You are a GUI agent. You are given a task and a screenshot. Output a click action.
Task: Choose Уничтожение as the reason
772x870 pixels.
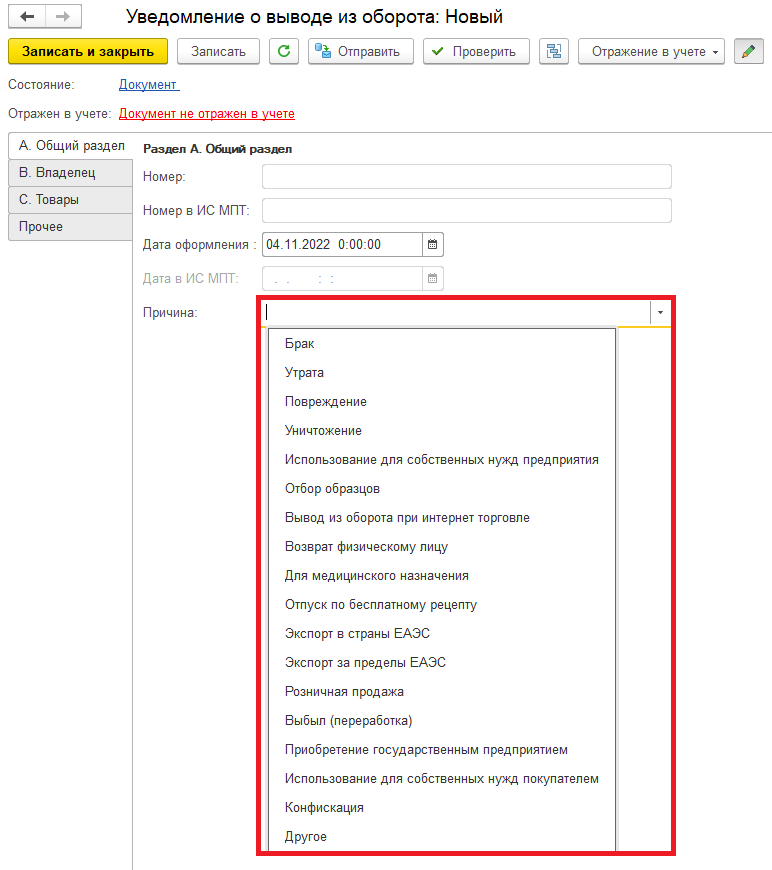pyautogui.click(x=442, y=431)
